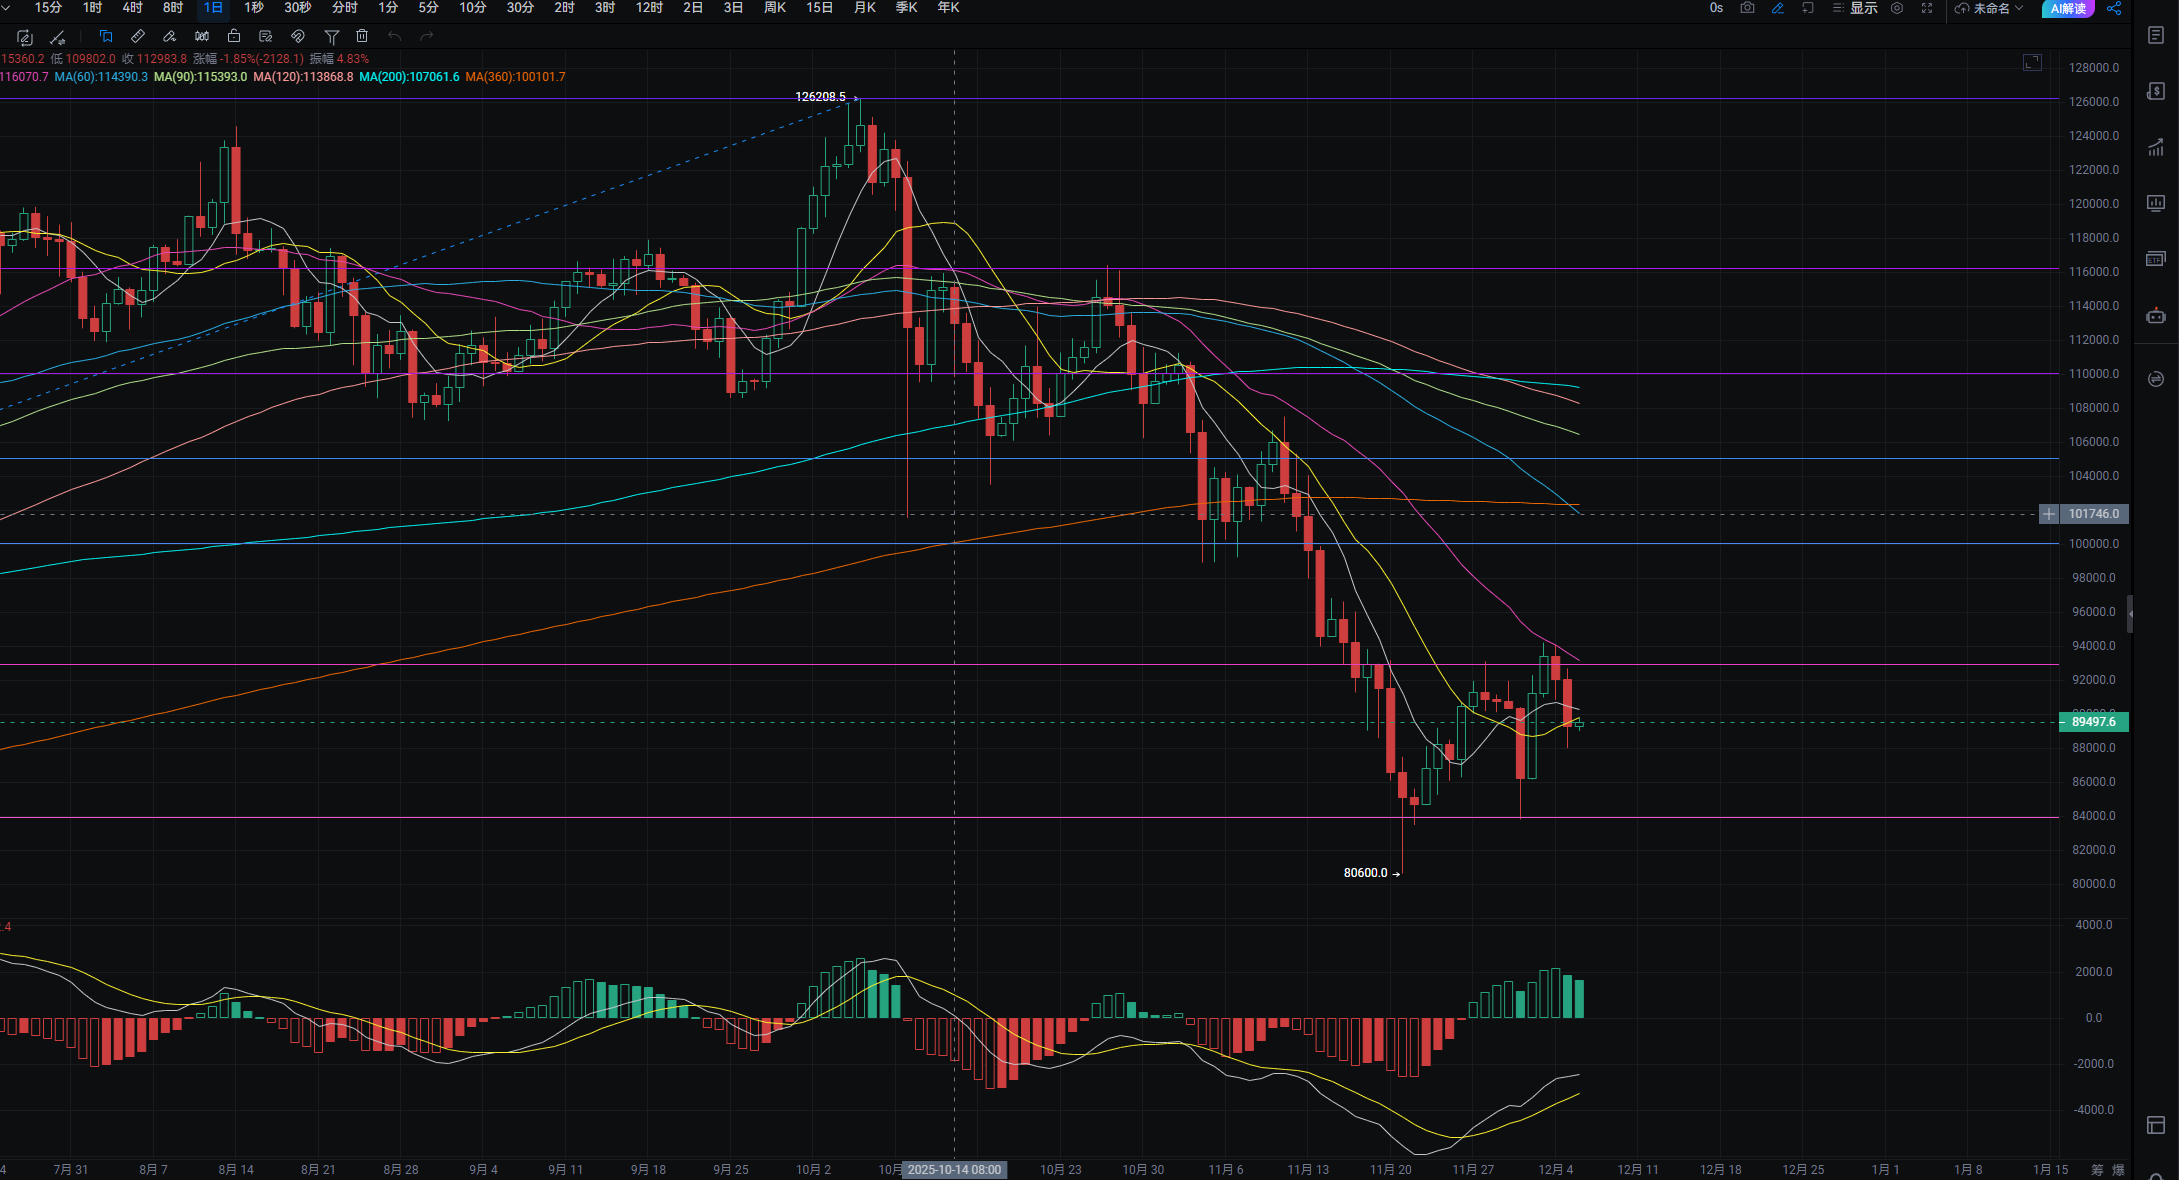Expand the chevron left of 15分
Image resolution: width=2179 pixels, height=1180 pixels.
click(x=7, y=8)
